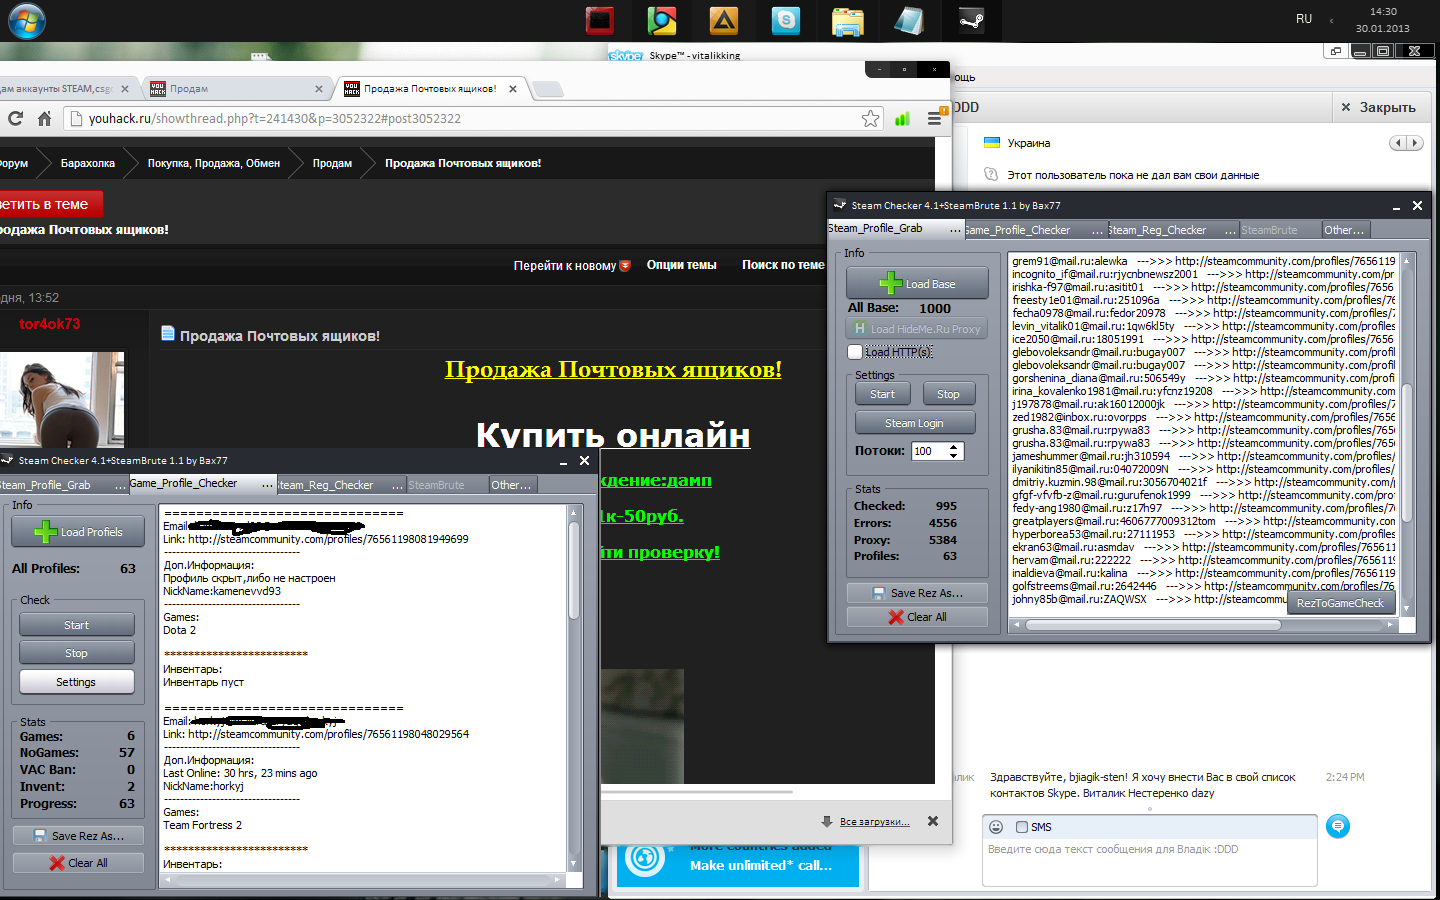Open Windows Explorer folder icon in taskbar

847,20
